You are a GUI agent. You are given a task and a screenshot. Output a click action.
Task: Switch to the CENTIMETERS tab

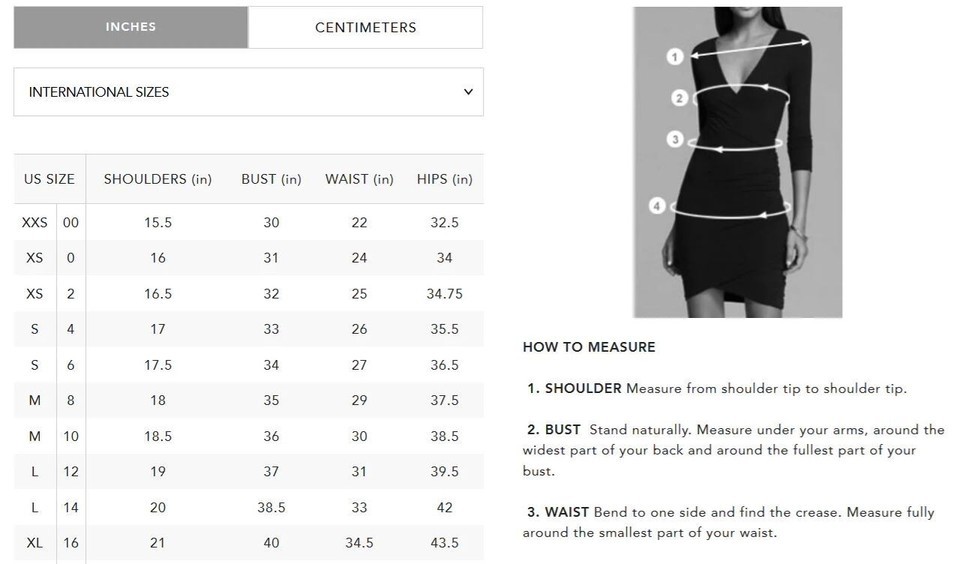[366, 28]
